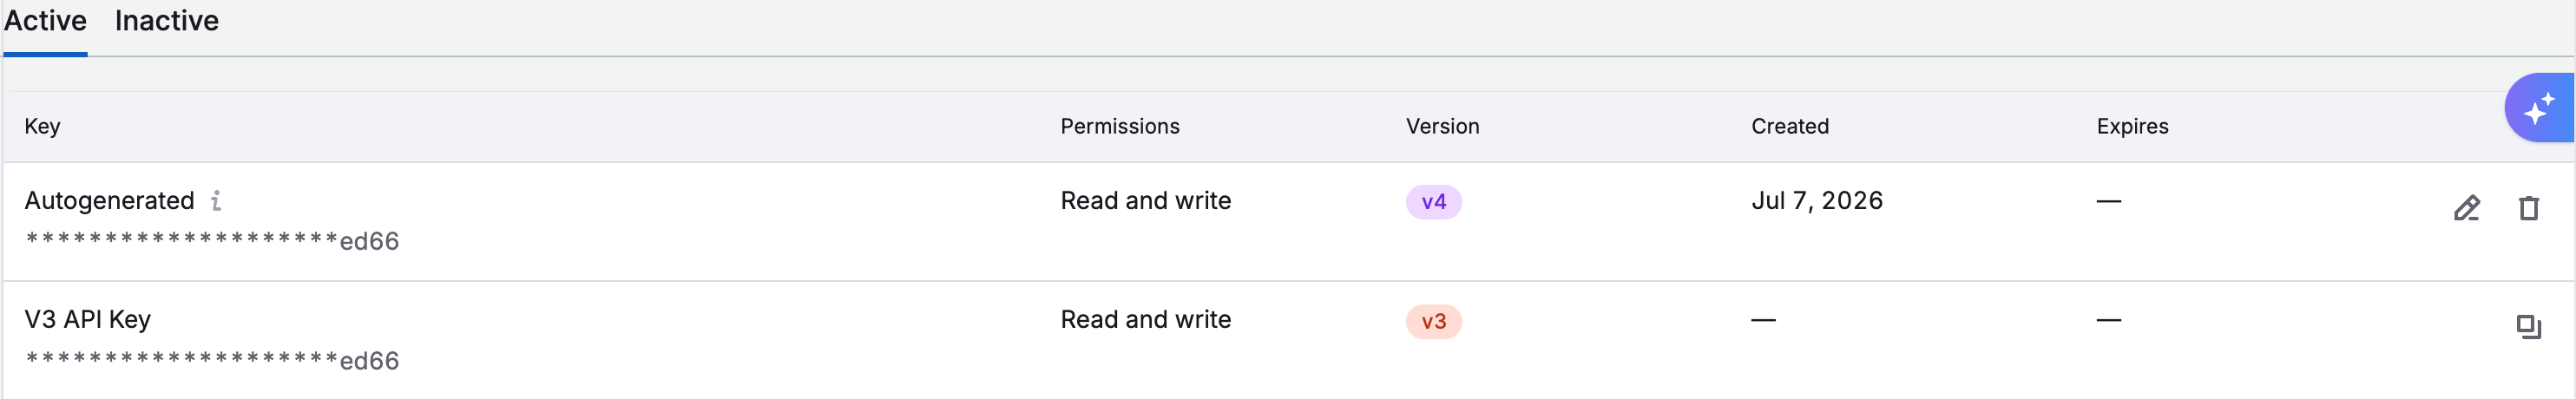Click the v3 version badge

1433,322
